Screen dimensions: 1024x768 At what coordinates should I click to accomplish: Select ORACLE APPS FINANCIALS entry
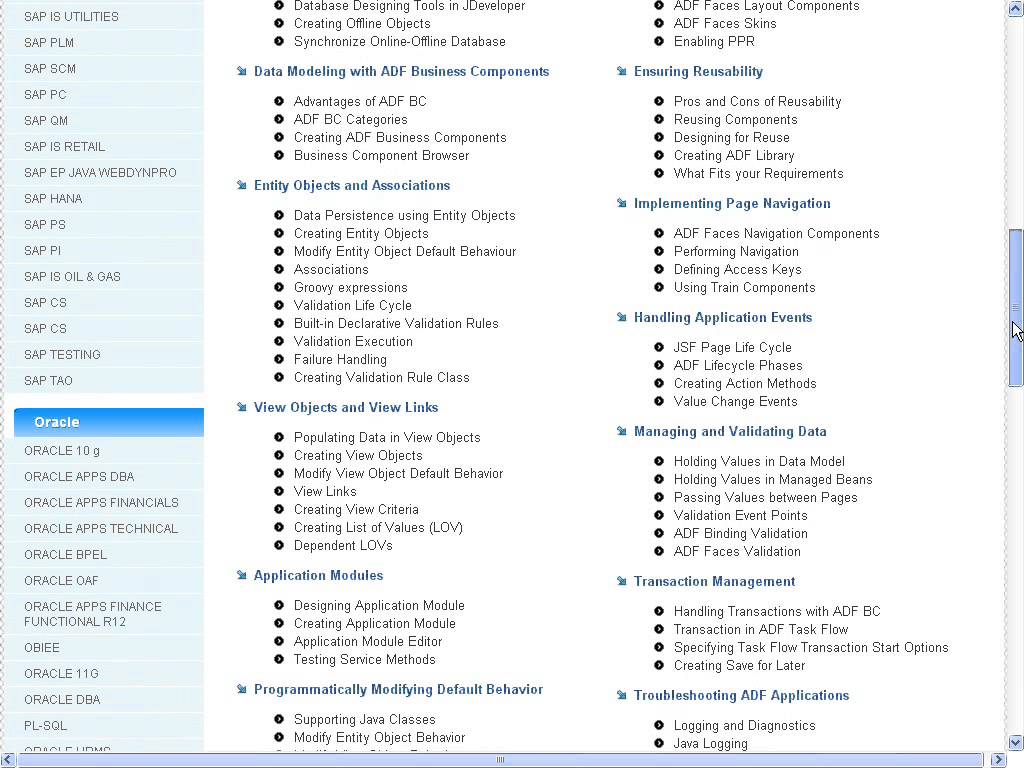pyautogui.click(x=101, y=503)
